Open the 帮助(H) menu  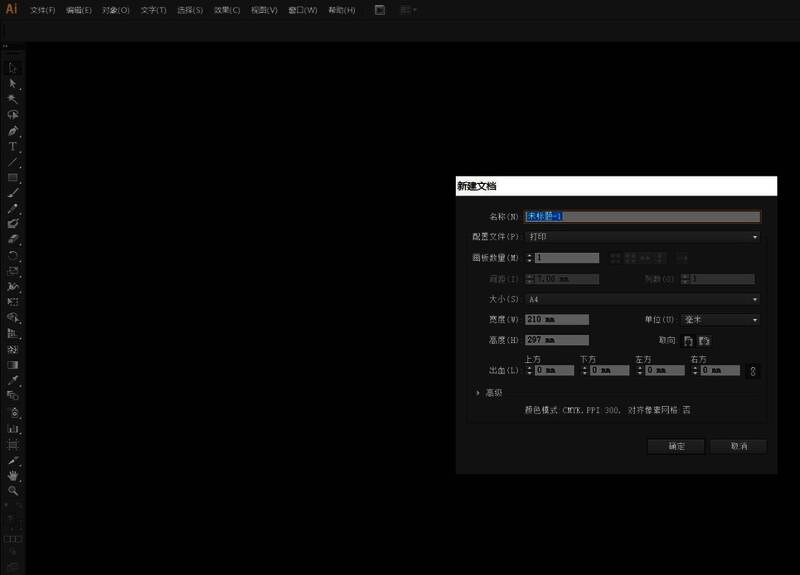click(x=341, y=10)
